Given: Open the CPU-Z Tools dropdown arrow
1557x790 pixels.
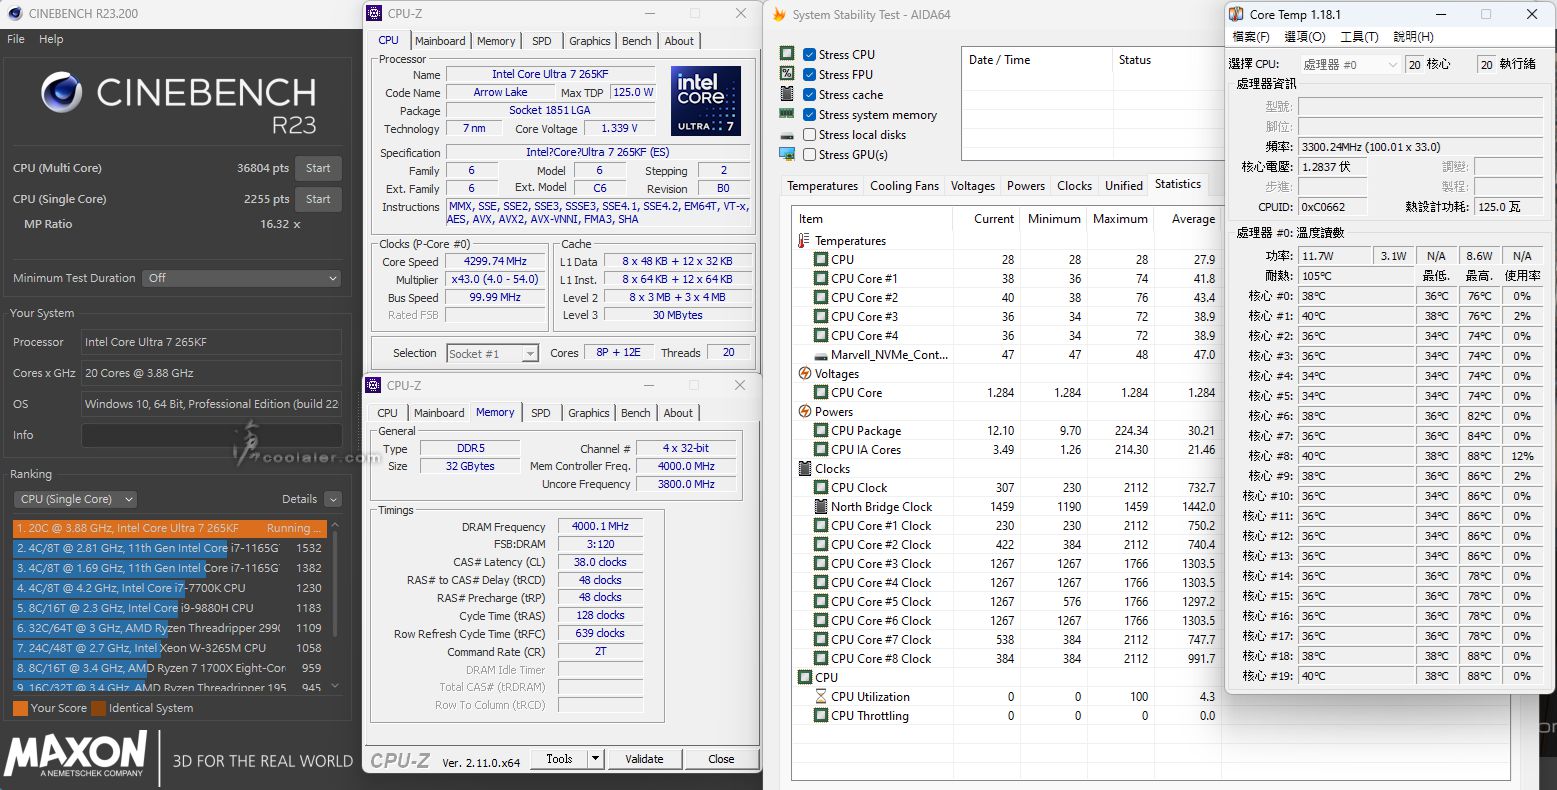Looking at the screenshot, I should [596, 759].
